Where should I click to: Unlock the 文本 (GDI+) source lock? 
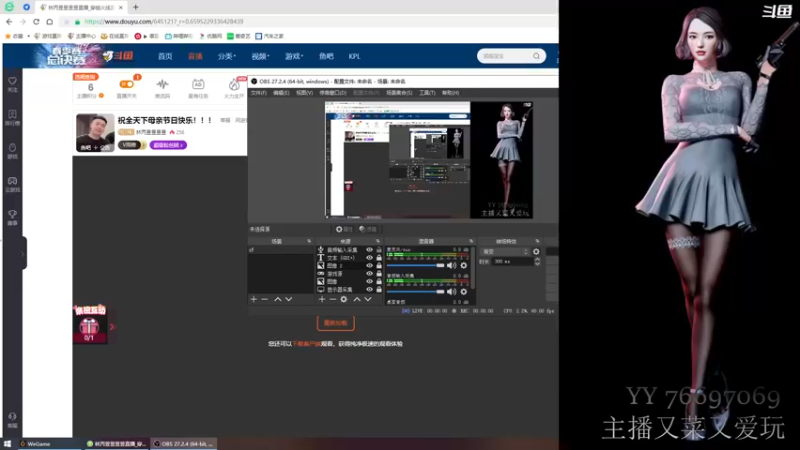[379, 258]
